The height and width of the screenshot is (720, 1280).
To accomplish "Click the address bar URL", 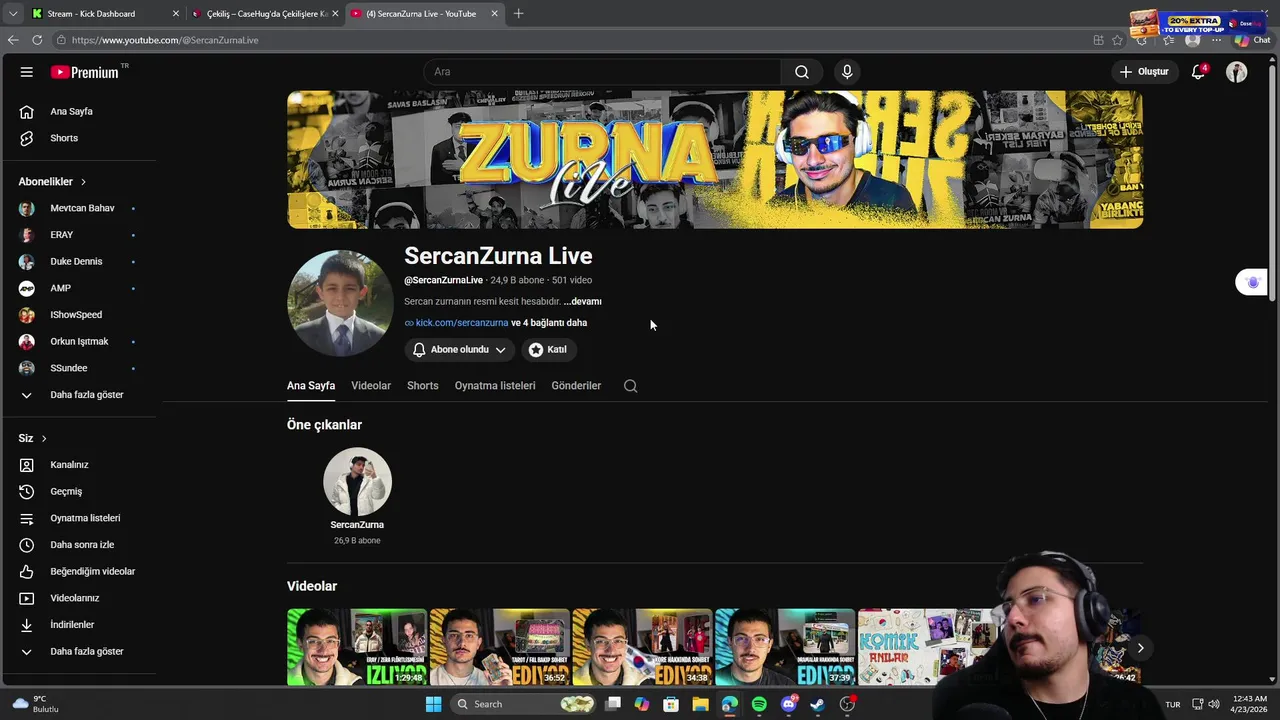I will [x=165, y=40].
